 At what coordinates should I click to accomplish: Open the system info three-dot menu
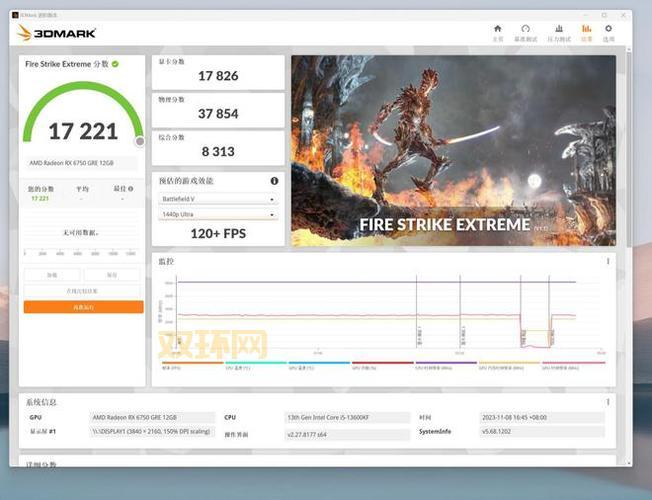608,402
